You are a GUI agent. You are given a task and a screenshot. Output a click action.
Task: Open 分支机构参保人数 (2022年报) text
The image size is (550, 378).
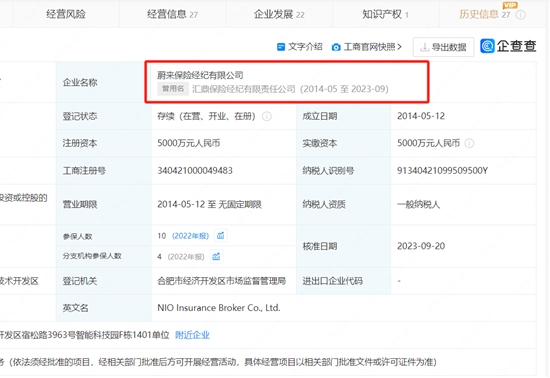point(186,257)
